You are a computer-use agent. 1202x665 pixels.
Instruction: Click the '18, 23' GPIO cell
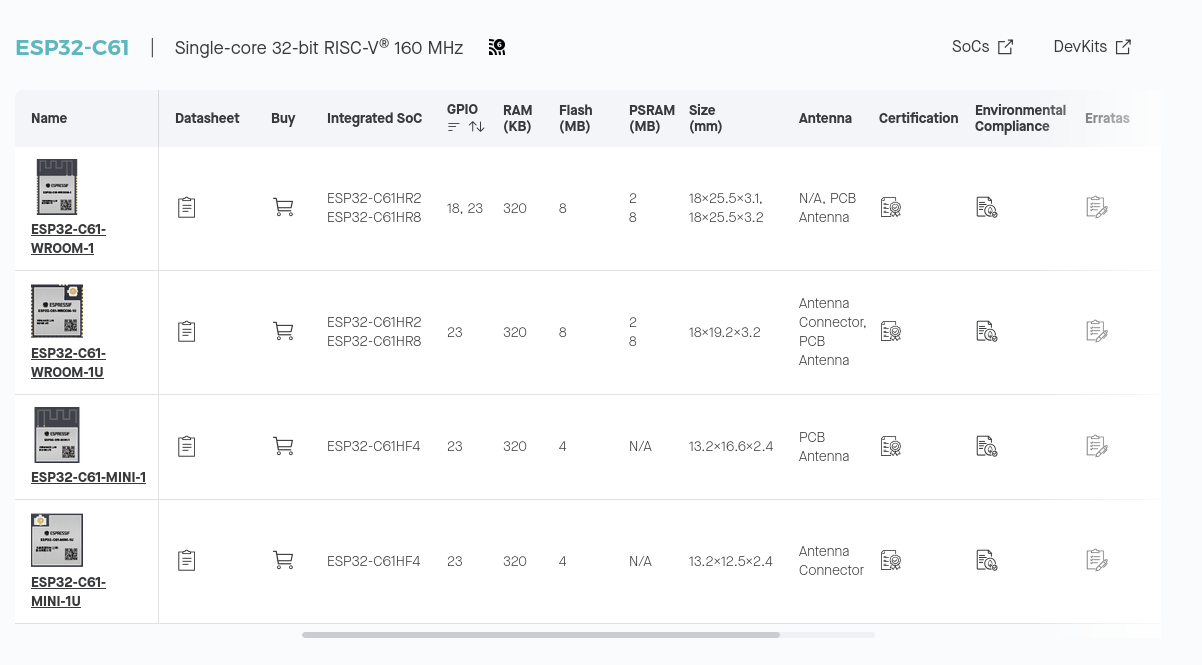pos(465,208)
